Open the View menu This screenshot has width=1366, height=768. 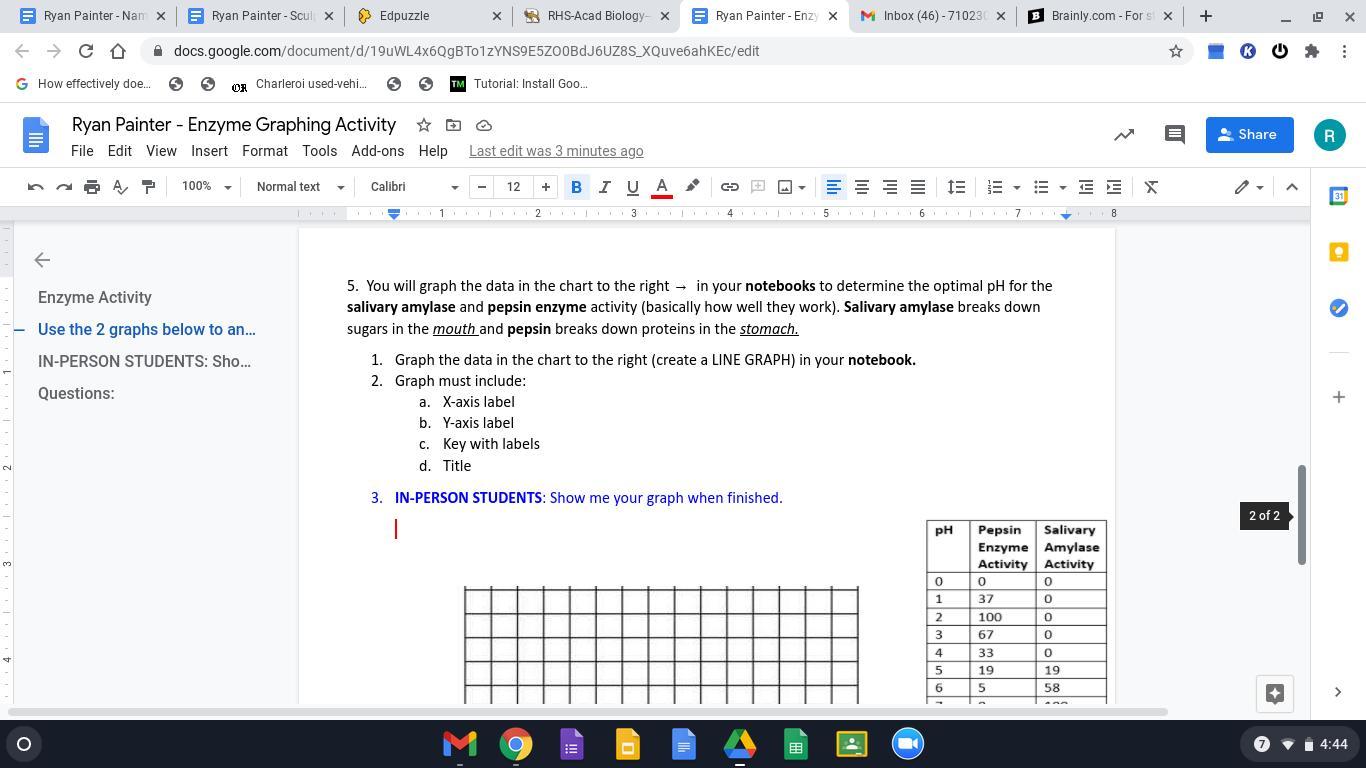tap(161, 151)
